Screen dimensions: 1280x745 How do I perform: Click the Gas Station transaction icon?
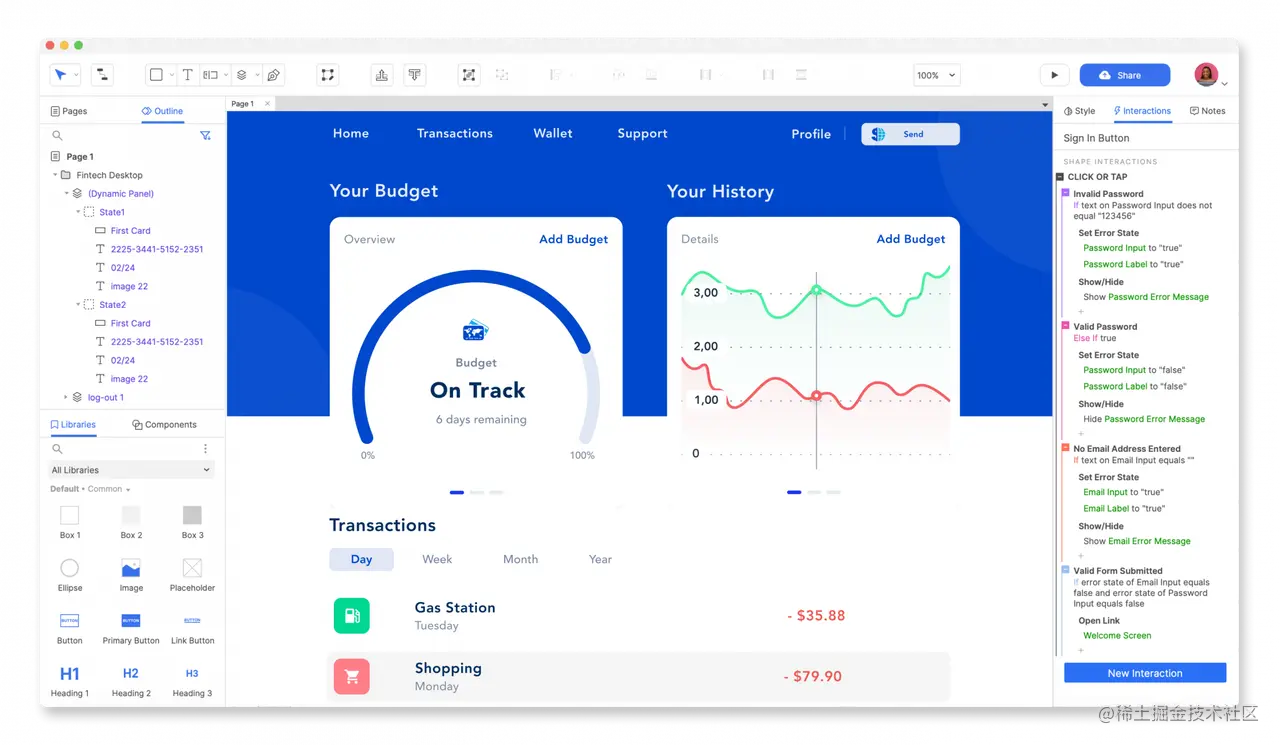coord(352,616)
